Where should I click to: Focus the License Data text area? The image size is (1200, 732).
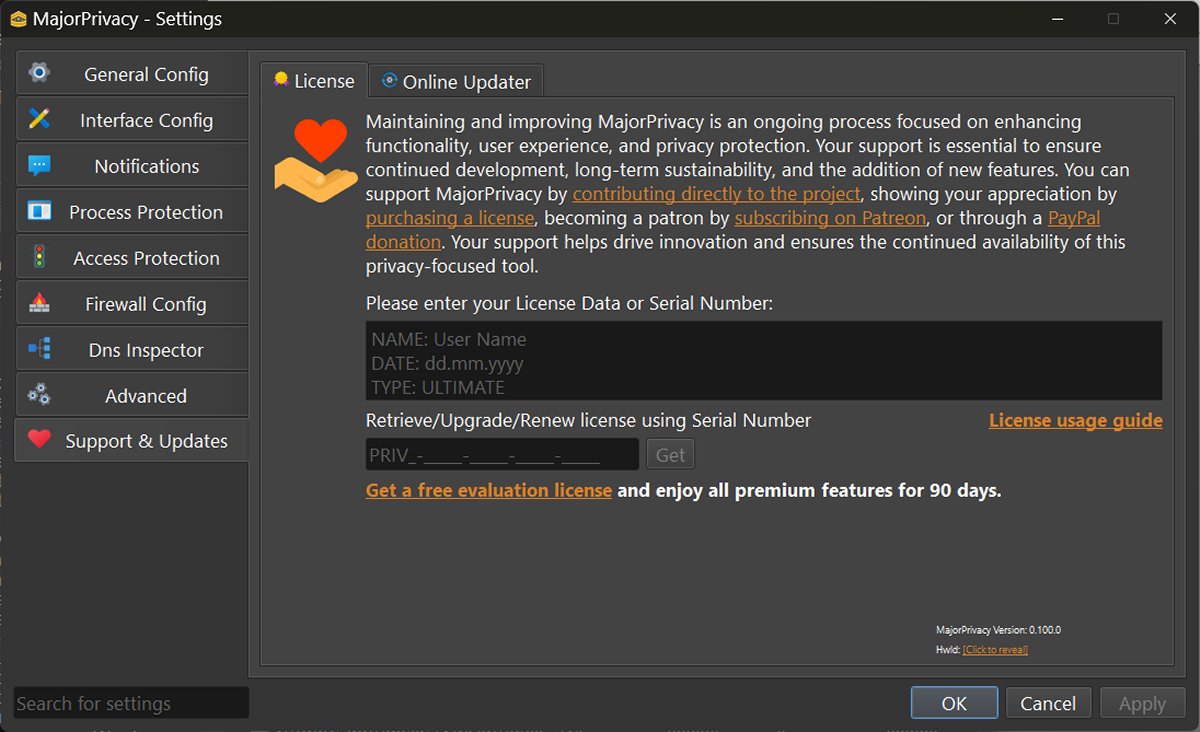click(x=764, y=361)
